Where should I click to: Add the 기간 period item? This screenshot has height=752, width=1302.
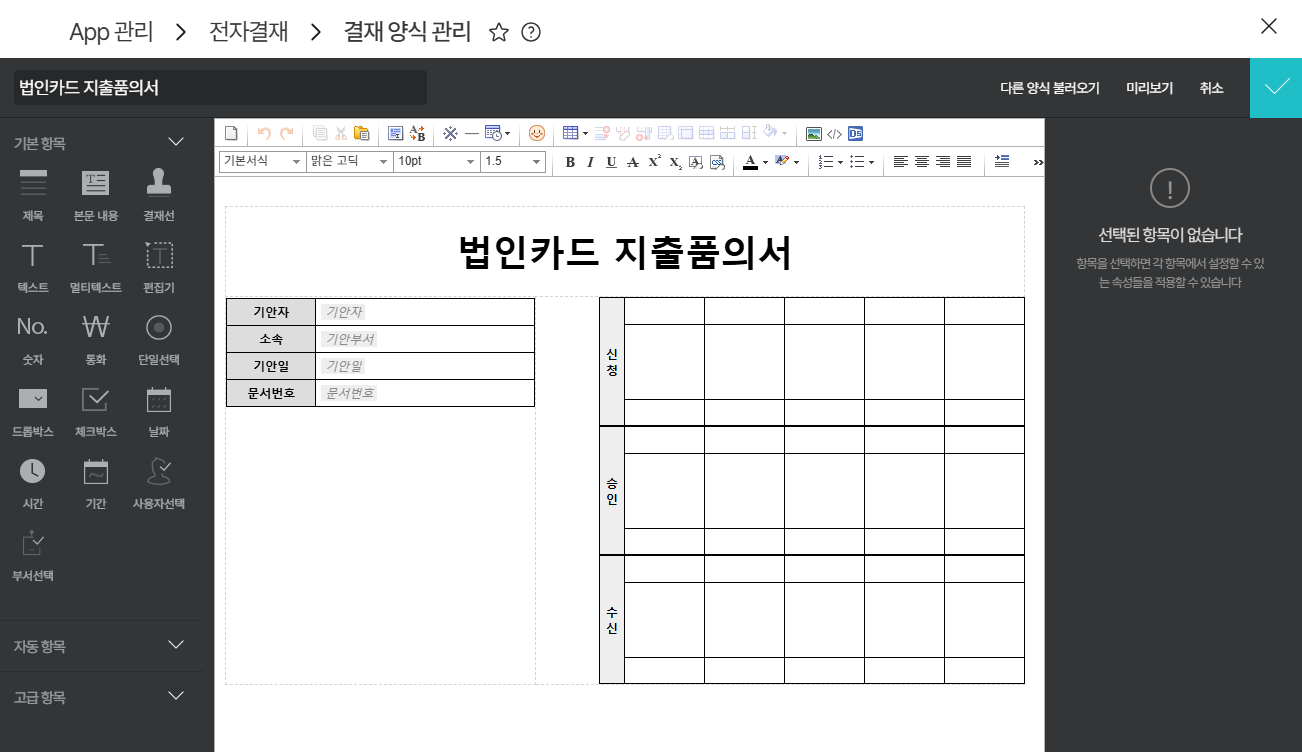click(96, 482)
